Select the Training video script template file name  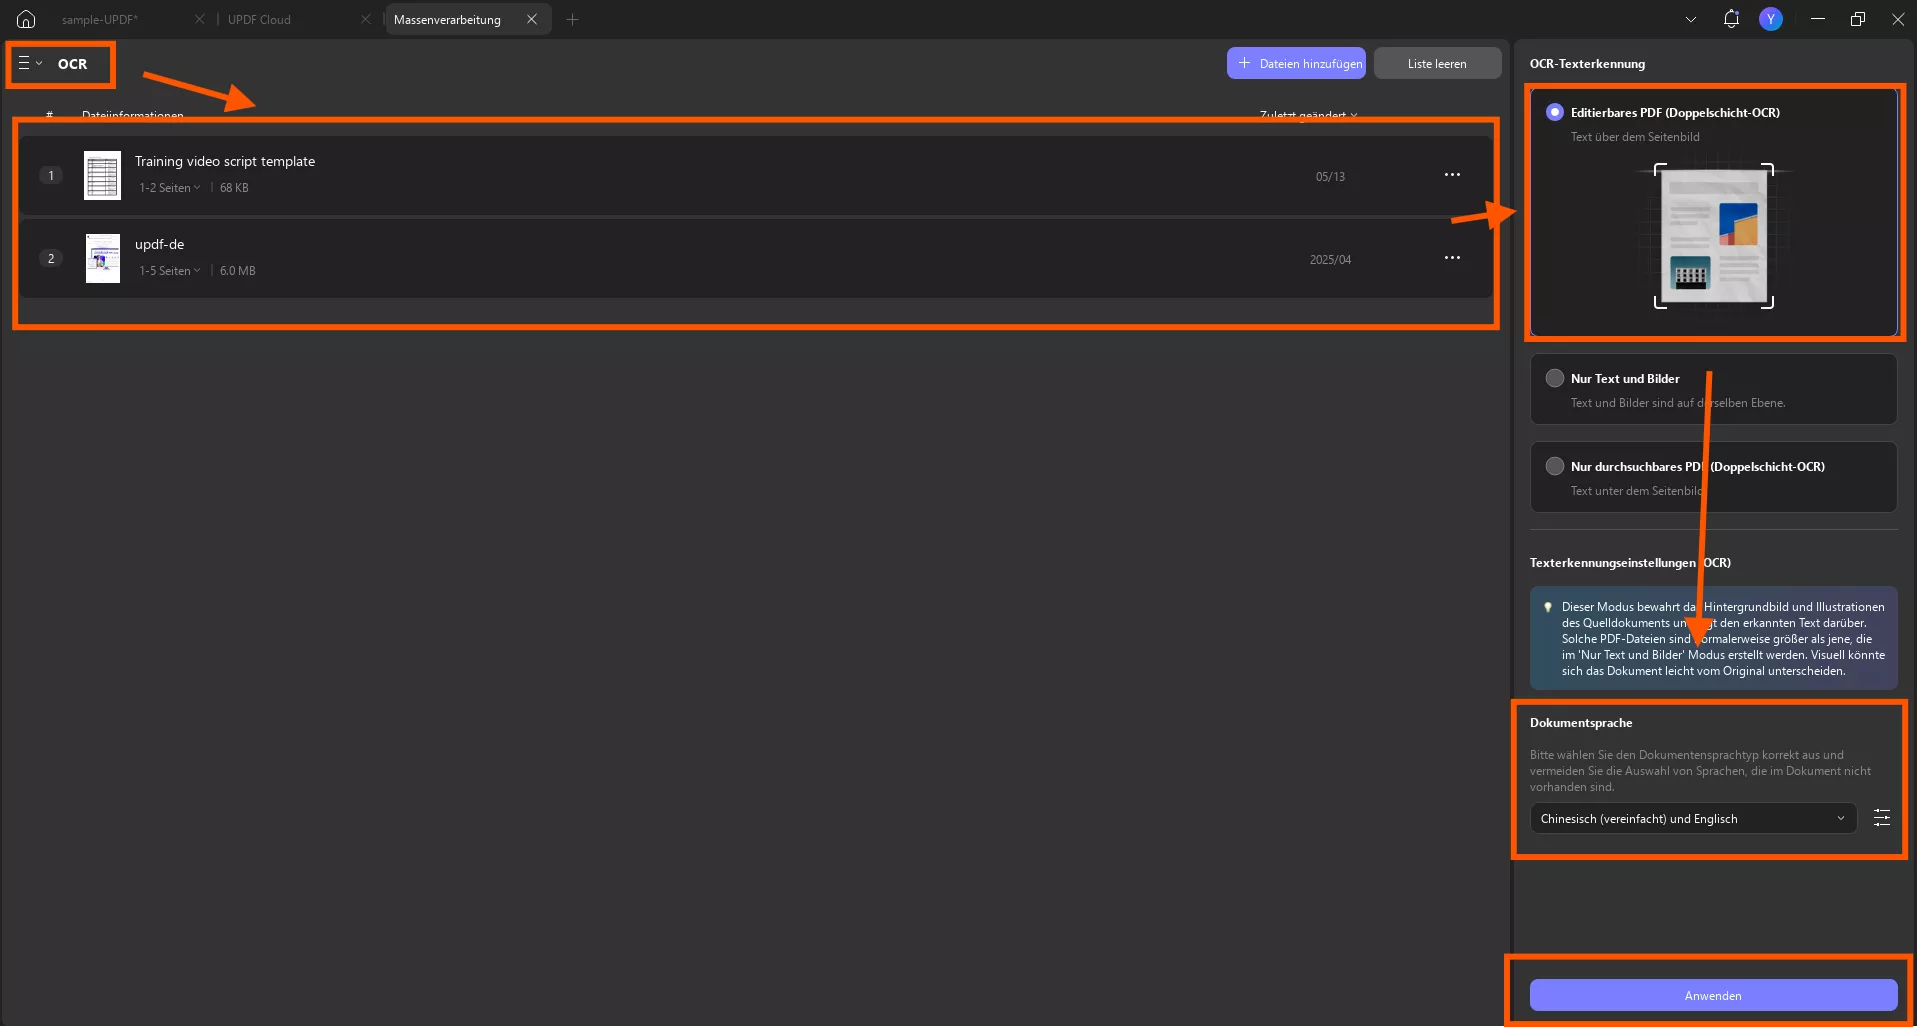coord(225,161)
